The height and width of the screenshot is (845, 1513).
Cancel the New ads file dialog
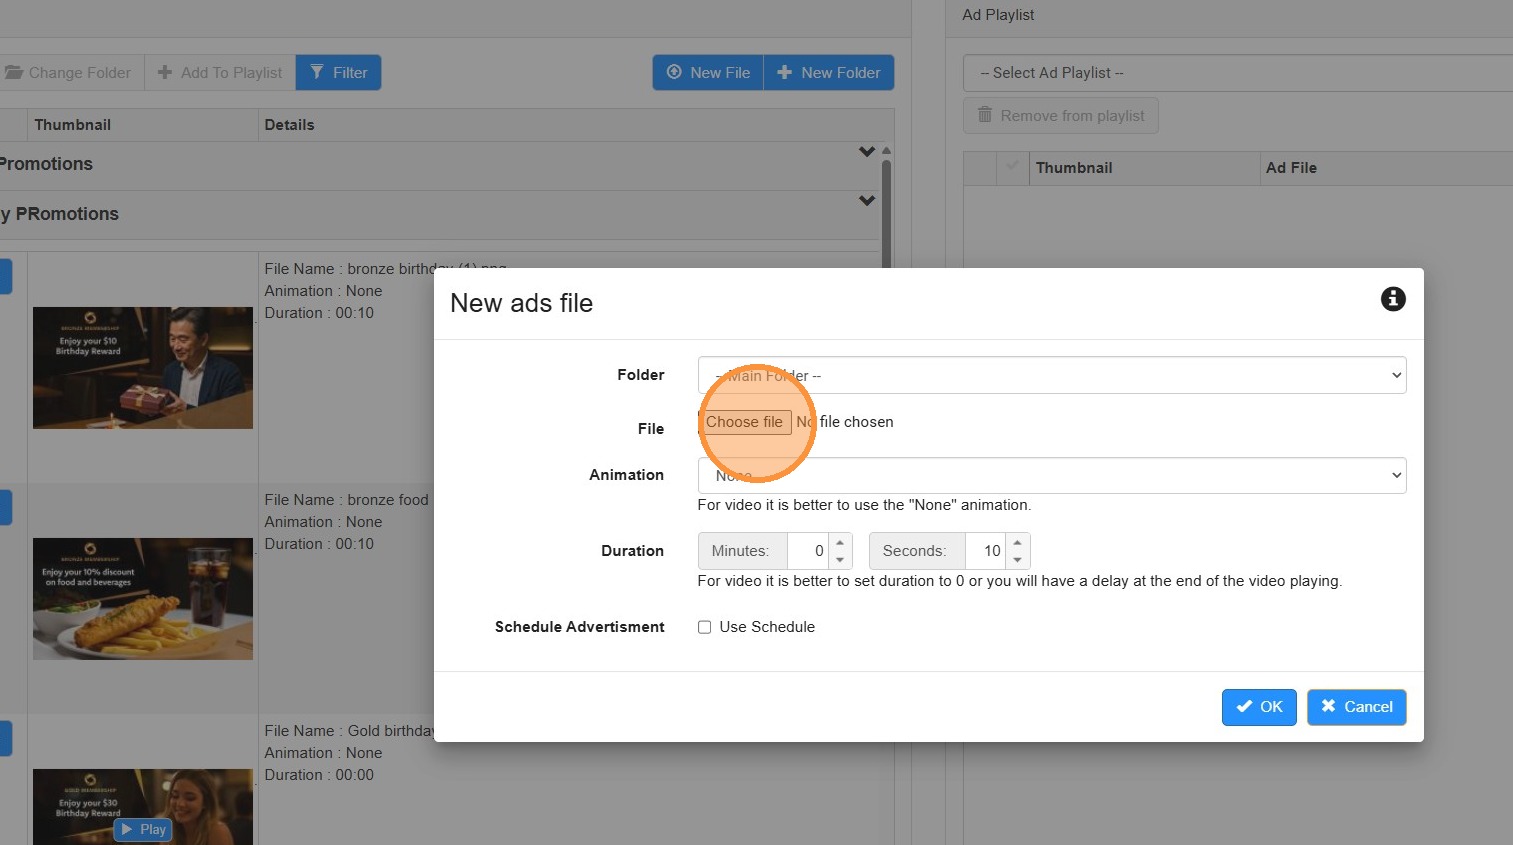click(x=1356, y=707)
